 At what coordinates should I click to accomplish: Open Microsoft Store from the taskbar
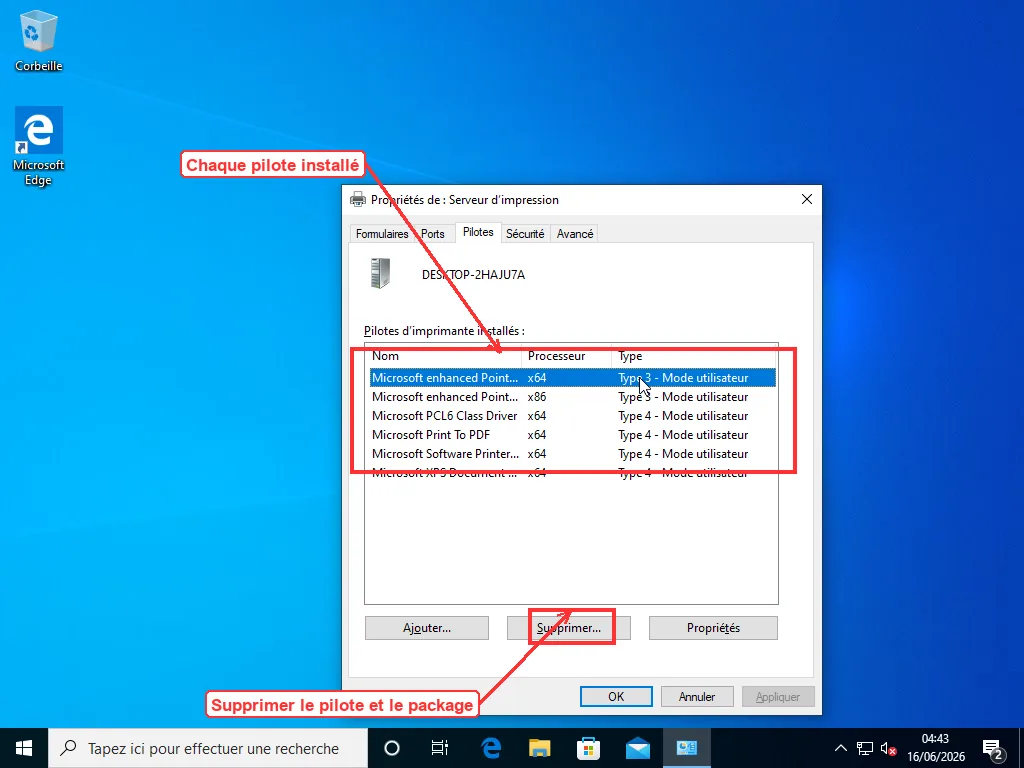coord(588,748)
